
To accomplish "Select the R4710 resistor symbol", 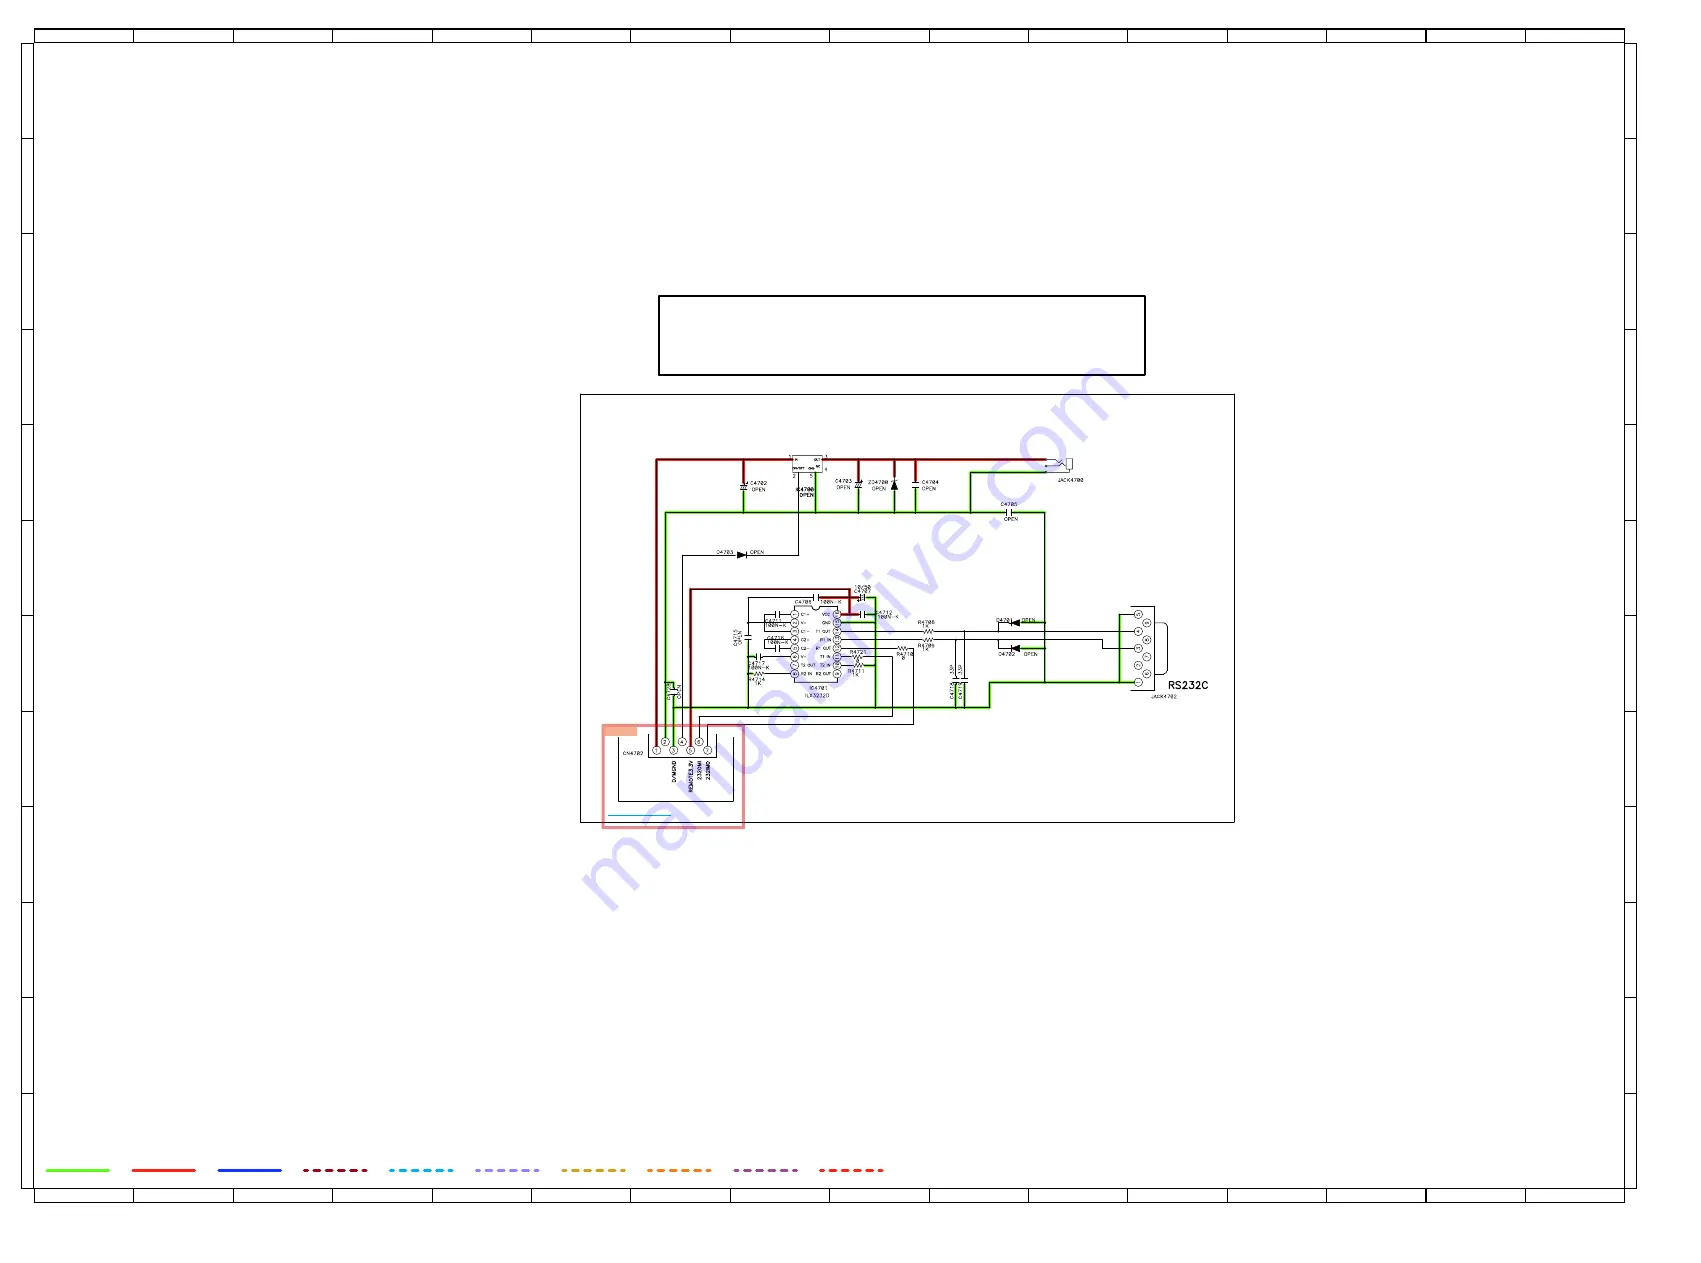I will [x=903, y=649].
